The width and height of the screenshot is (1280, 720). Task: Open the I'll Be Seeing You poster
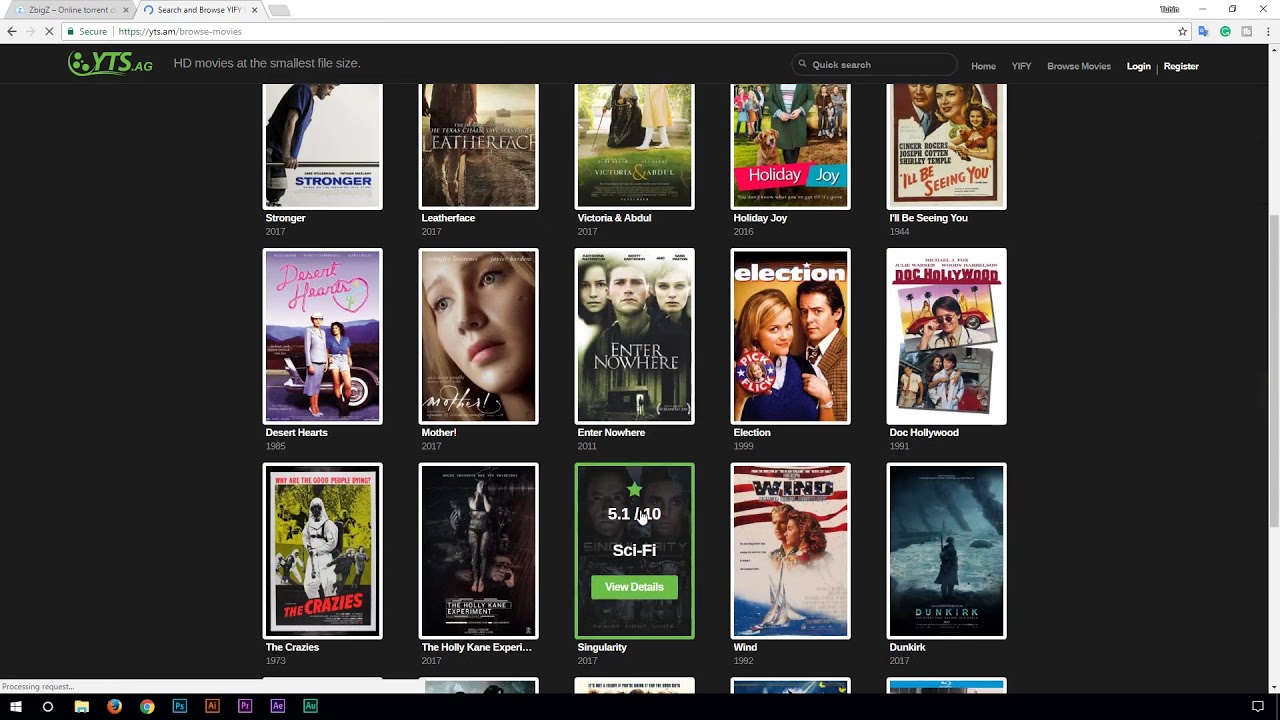pyautogui.click(x=946, y=146)
